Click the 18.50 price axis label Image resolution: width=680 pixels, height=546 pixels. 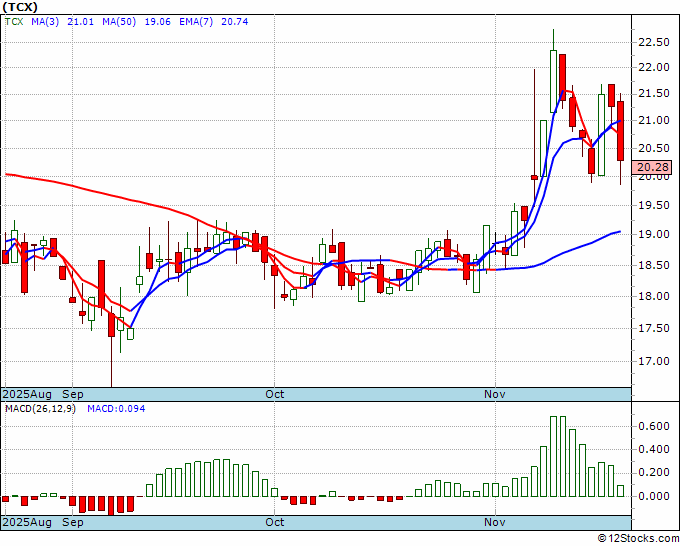[654, 265]
